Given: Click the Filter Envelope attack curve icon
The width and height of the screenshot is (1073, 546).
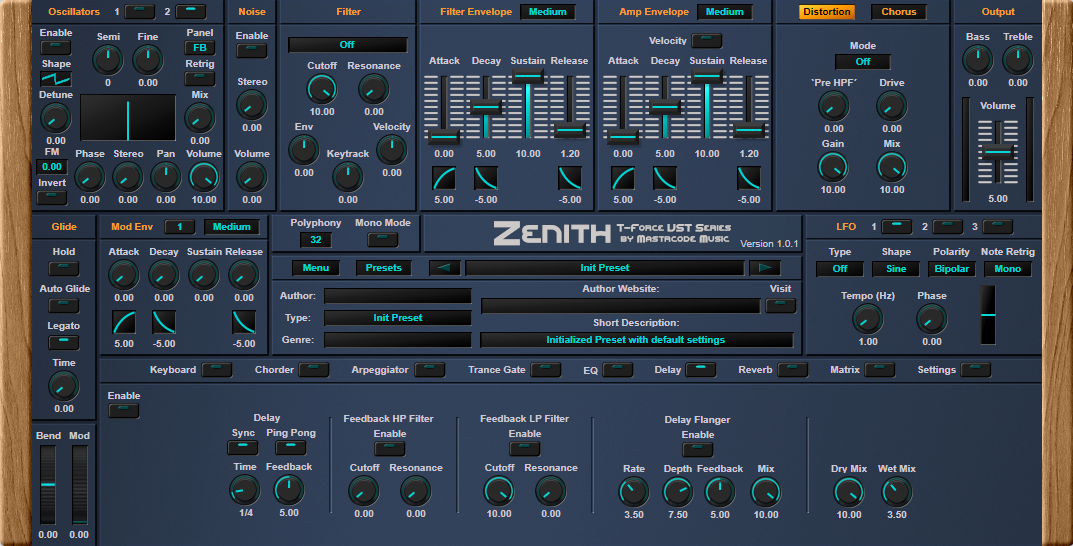Looking at the screenshot, I should click(x=444, y=178).
